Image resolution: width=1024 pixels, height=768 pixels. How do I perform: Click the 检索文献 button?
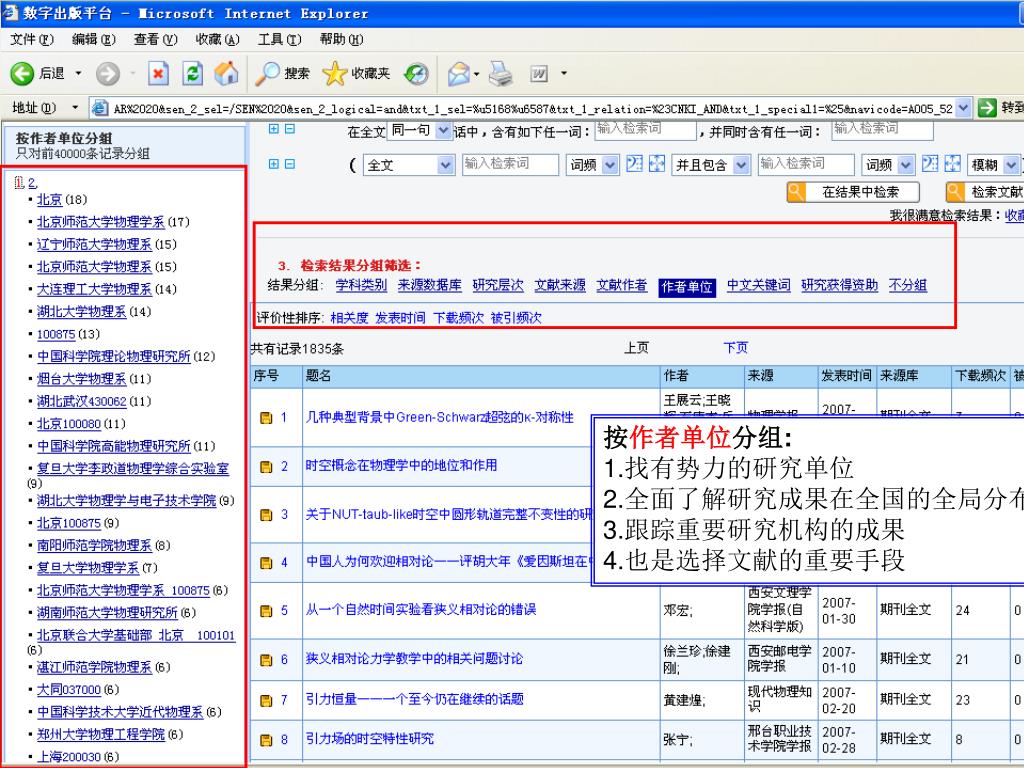click(985, 192)
